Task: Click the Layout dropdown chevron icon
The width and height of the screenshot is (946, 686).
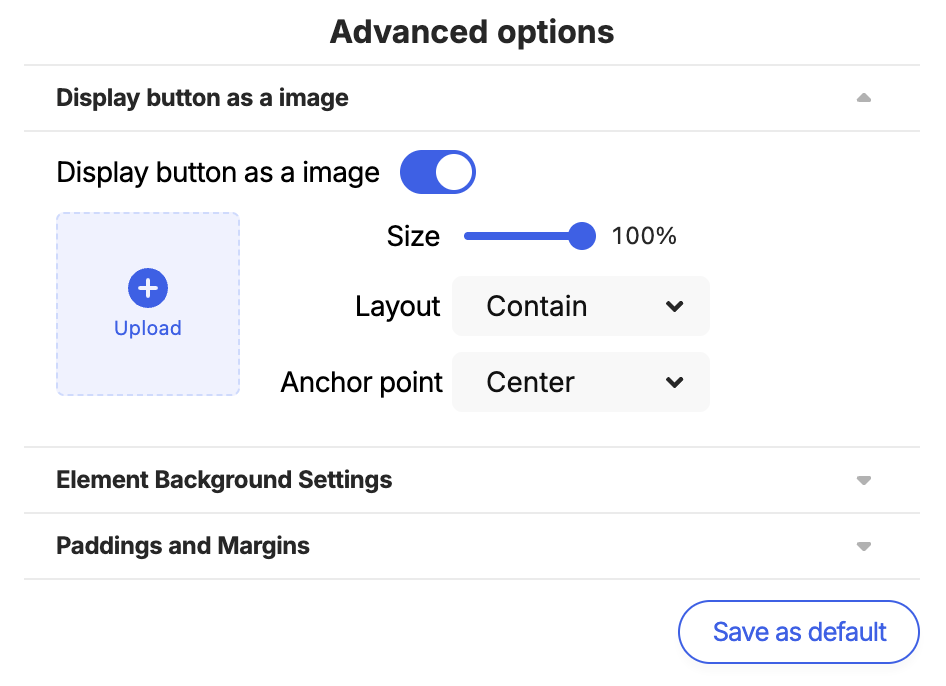Action: pyautogui.click(x=674, y=306)
